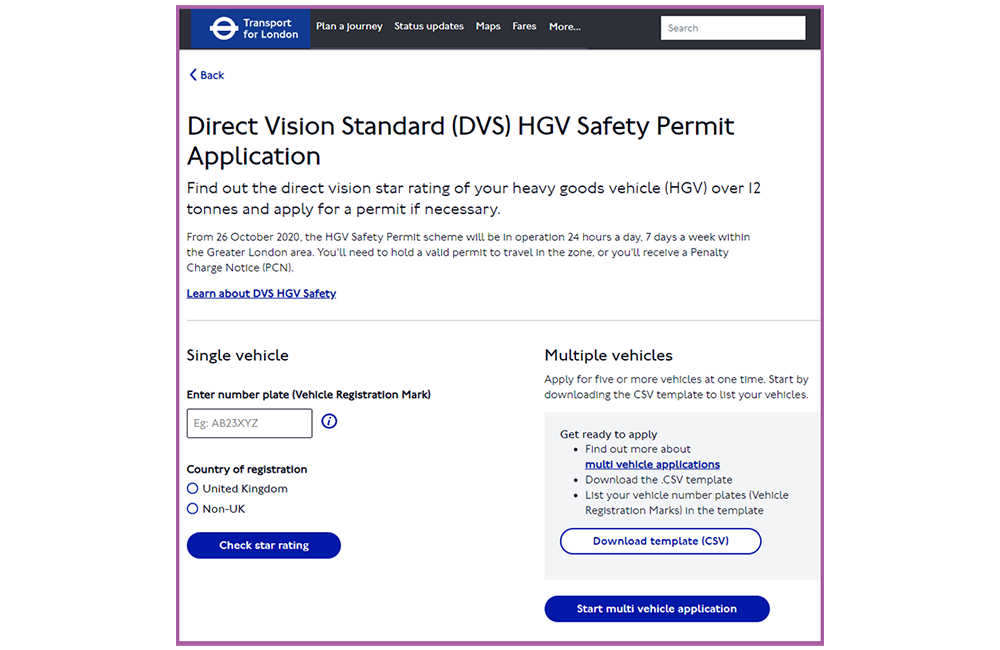Open the Plan a journey menu item
1000x650 pixels.
(x=349, y=27)
